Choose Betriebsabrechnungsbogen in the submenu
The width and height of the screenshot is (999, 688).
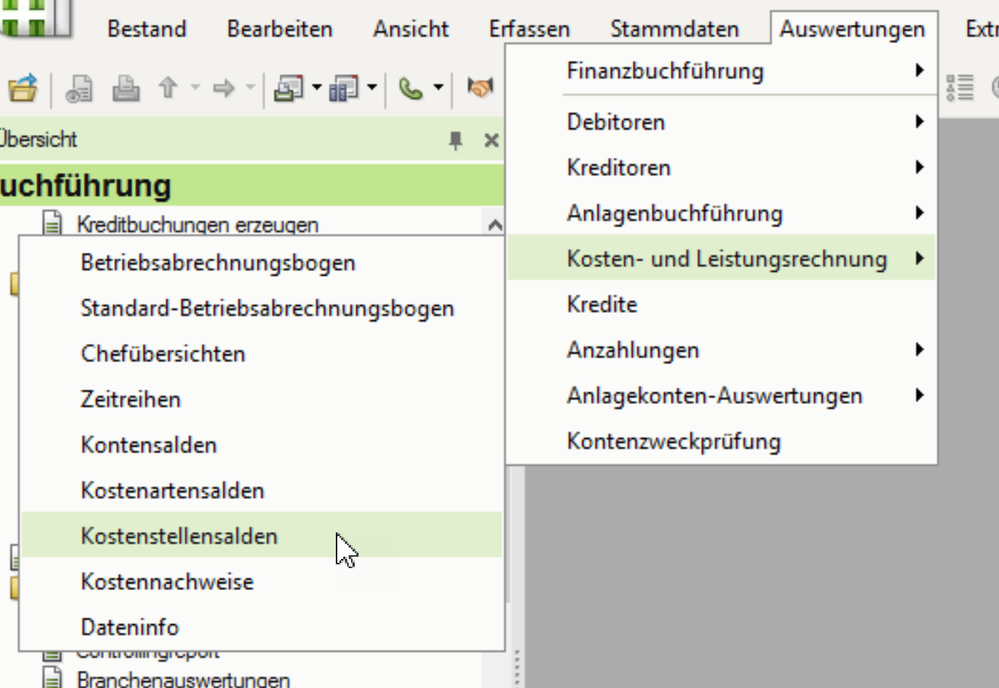point(218,263)
